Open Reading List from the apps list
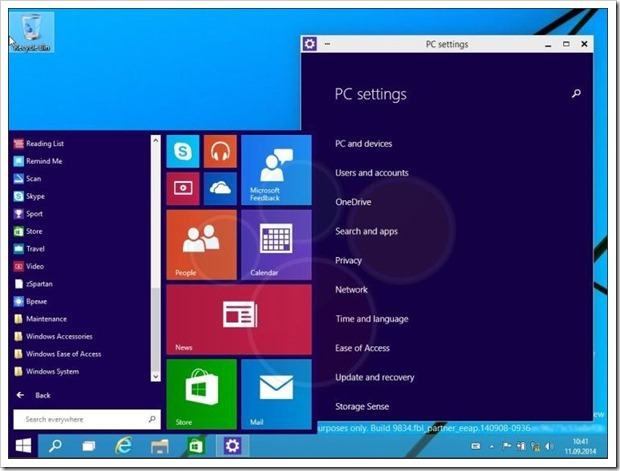Image resolution: width=620 pixels, height=471 pixels. (44, 143)
